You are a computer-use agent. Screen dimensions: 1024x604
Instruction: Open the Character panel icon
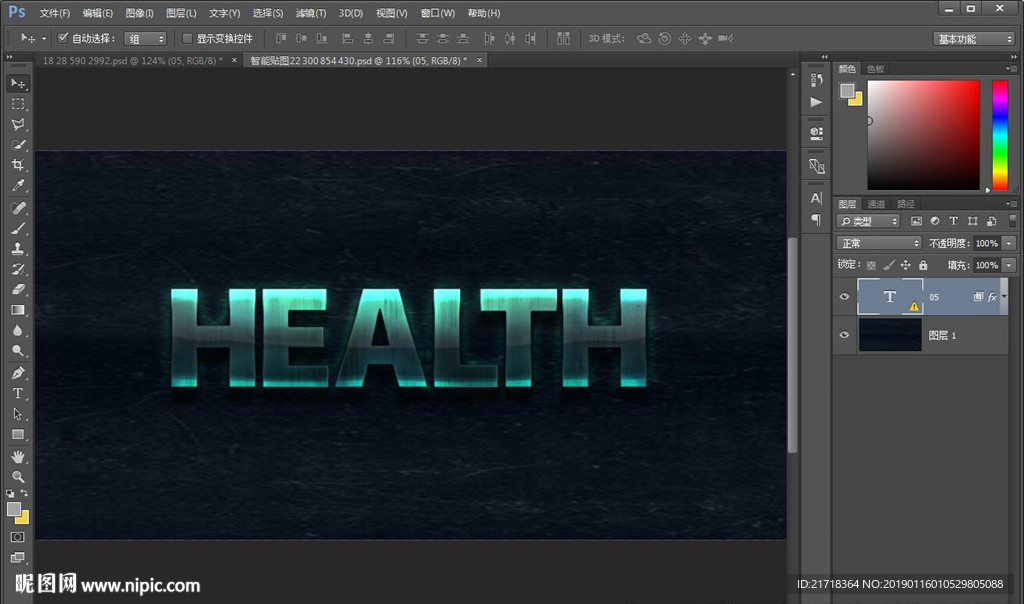[816, 198]
